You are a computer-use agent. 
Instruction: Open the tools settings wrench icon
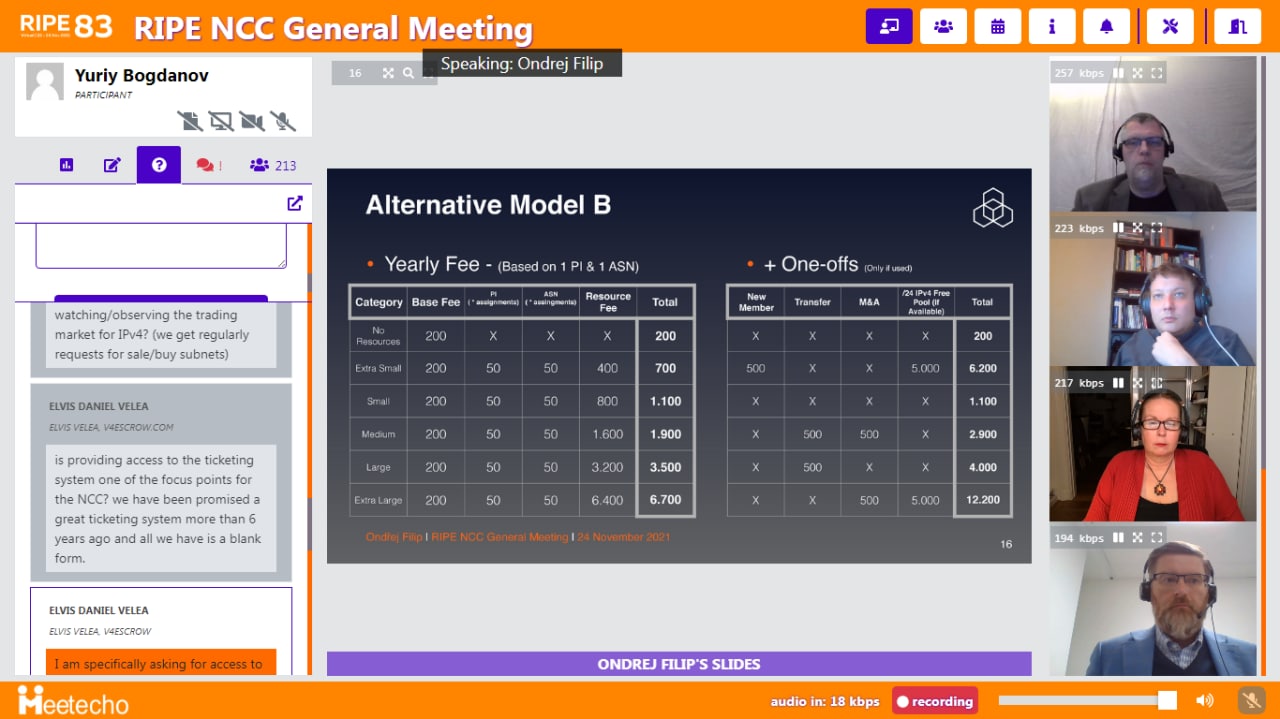[x=1170, y=27]
